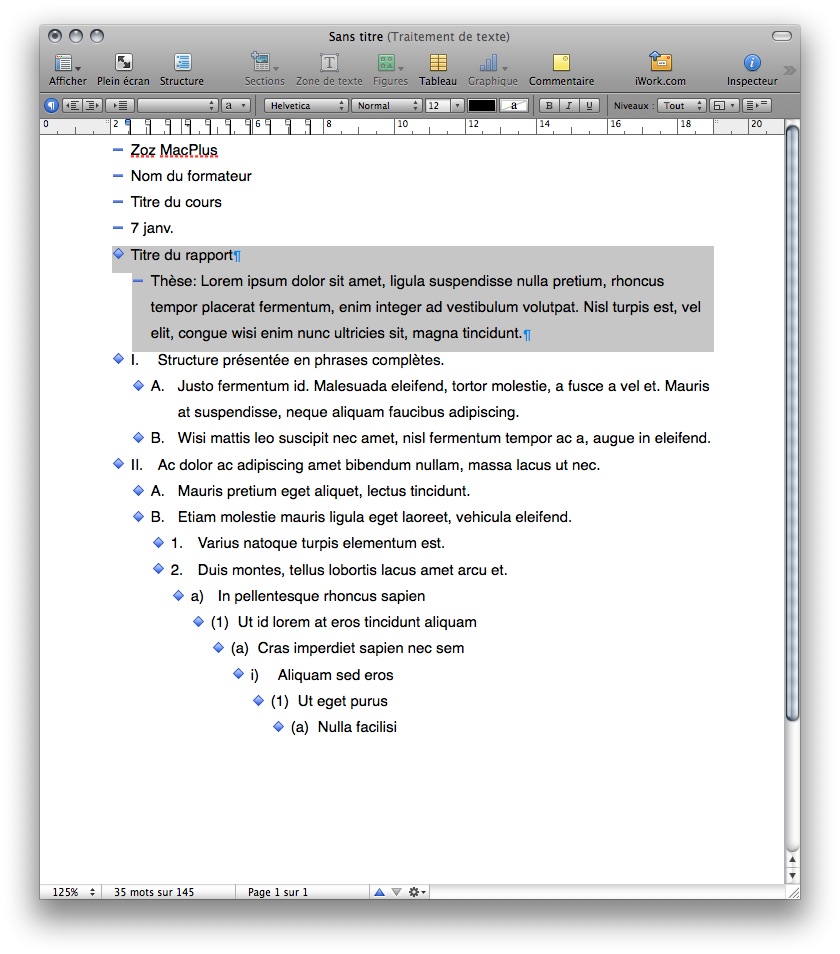The height and width of the screenshot is (954, 840).
Task: Insert a Tableau from the toolbar
Action: click(x=438, y=62)
